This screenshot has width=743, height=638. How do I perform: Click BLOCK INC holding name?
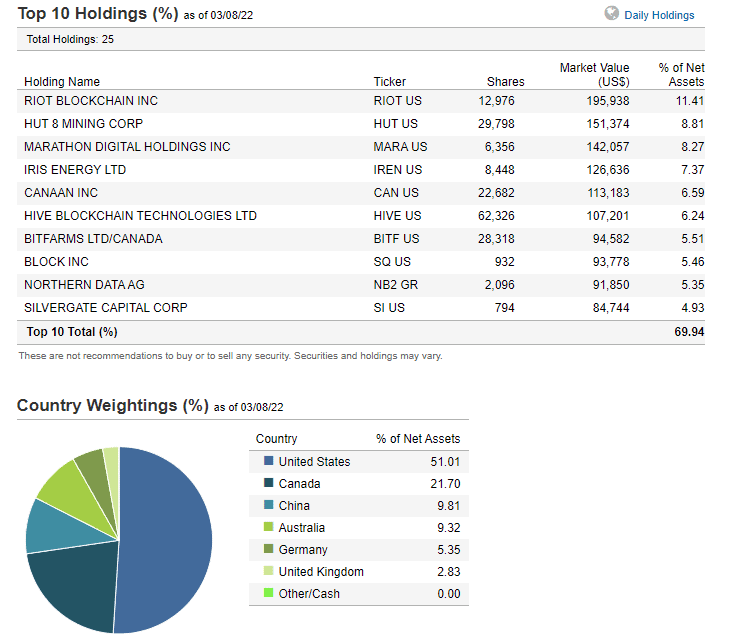[x=56, y=262]
